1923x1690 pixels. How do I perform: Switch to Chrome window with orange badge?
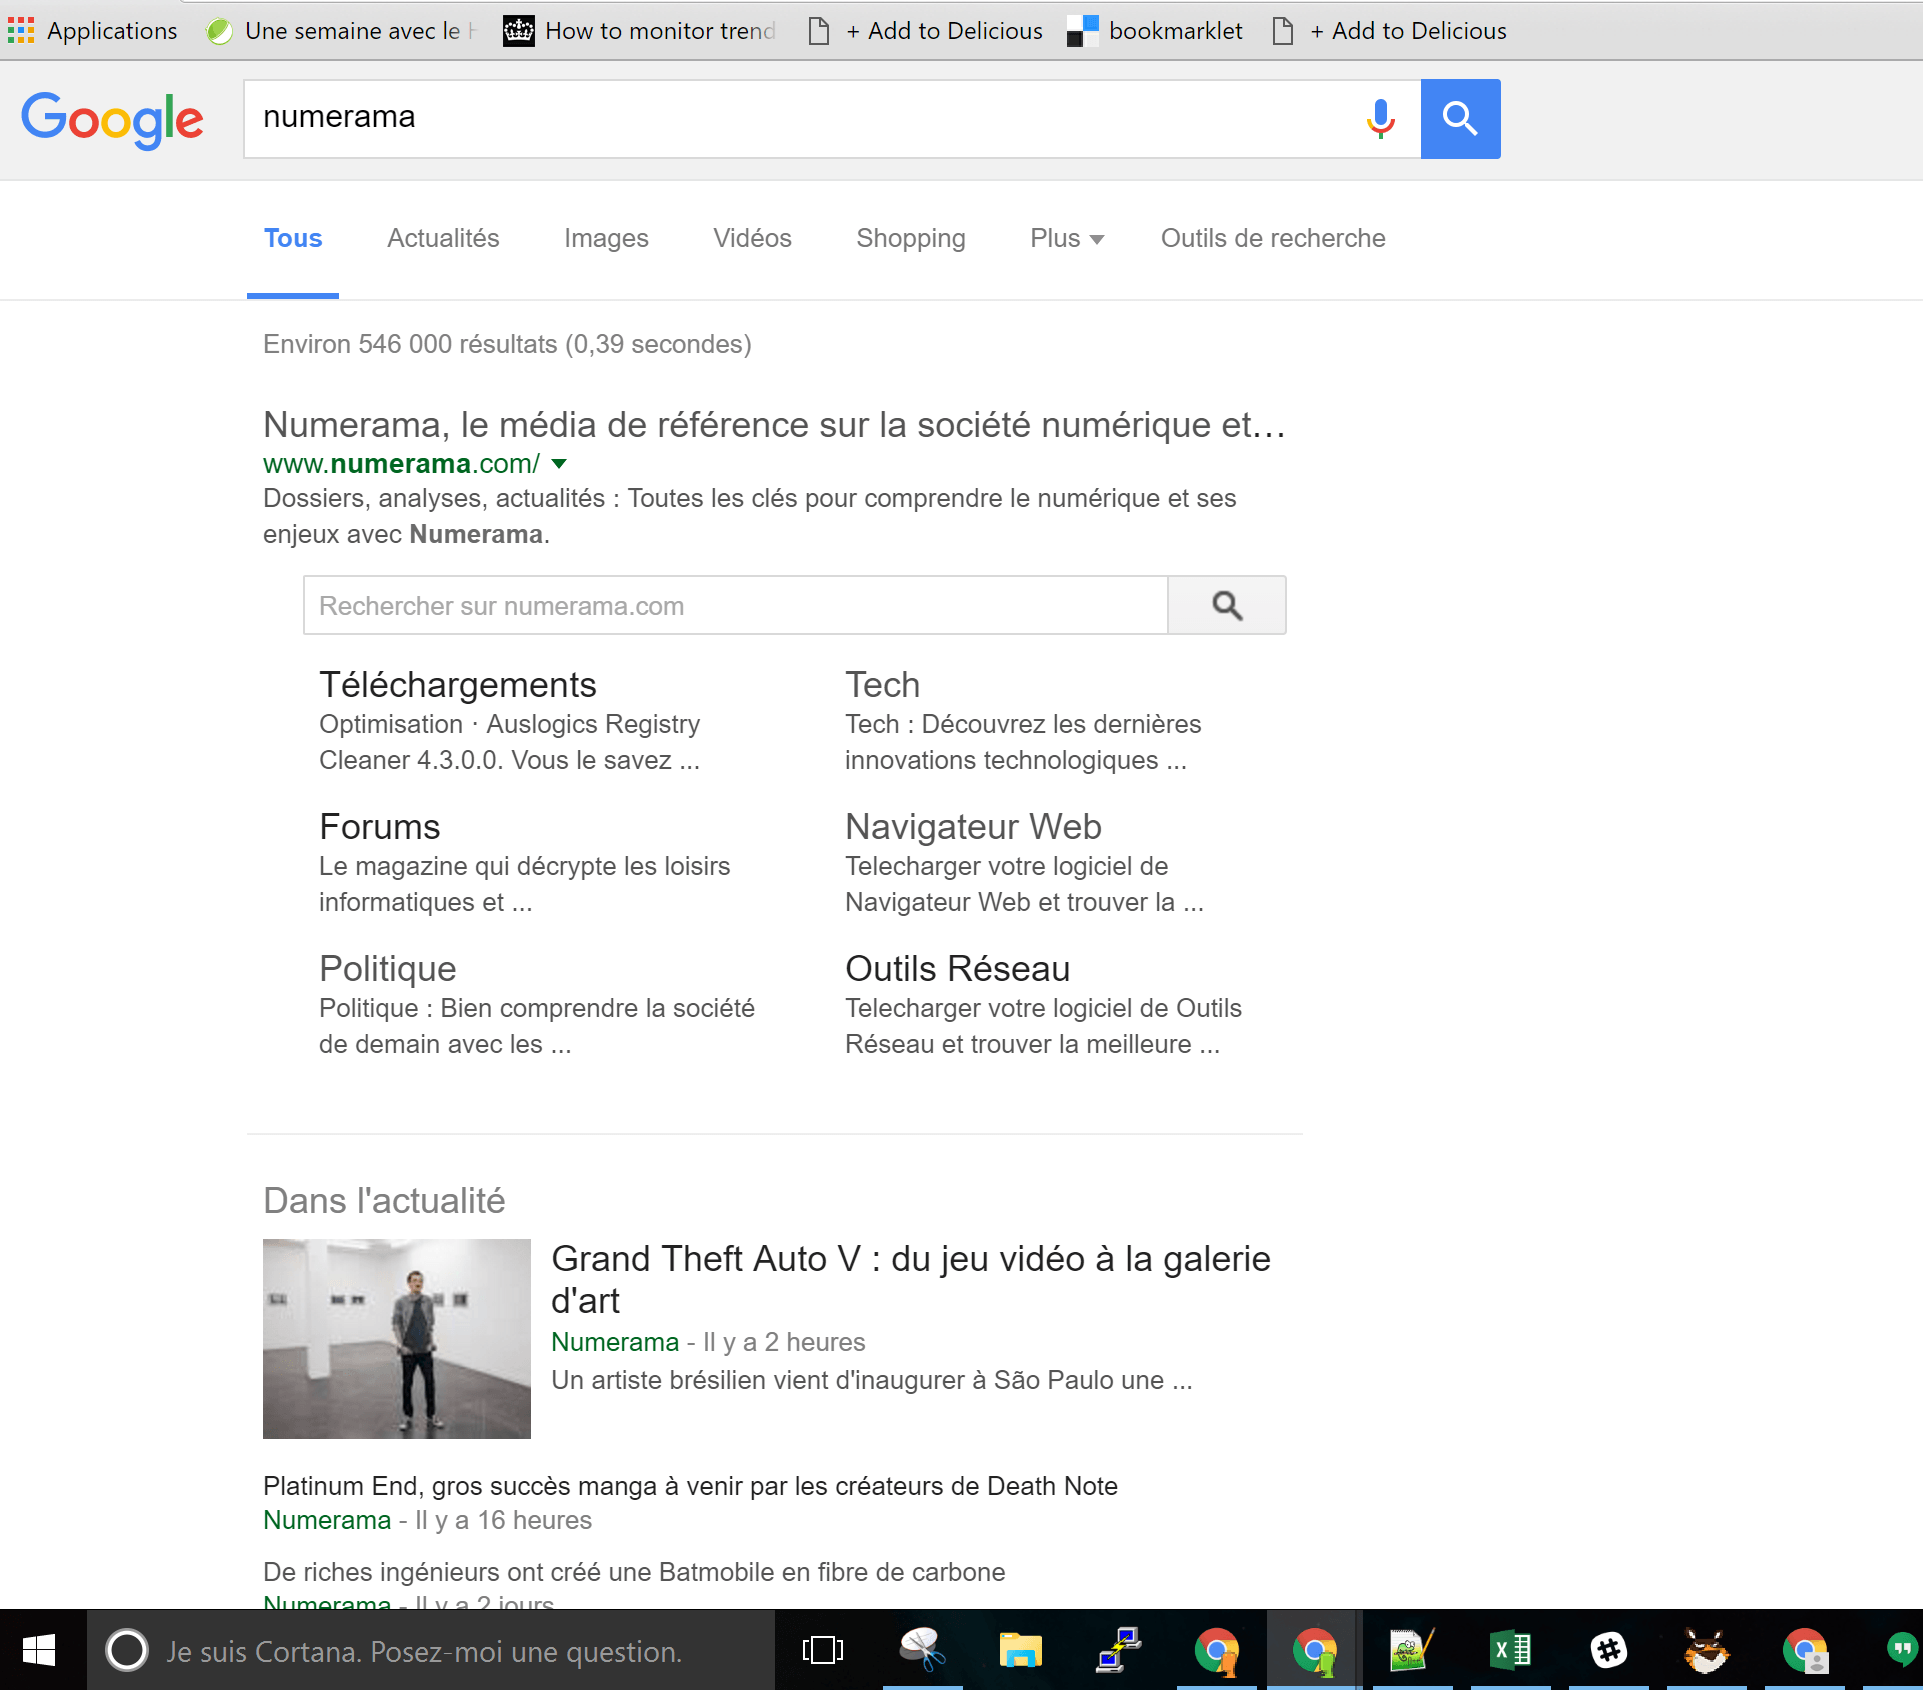click(1216, 1650)
